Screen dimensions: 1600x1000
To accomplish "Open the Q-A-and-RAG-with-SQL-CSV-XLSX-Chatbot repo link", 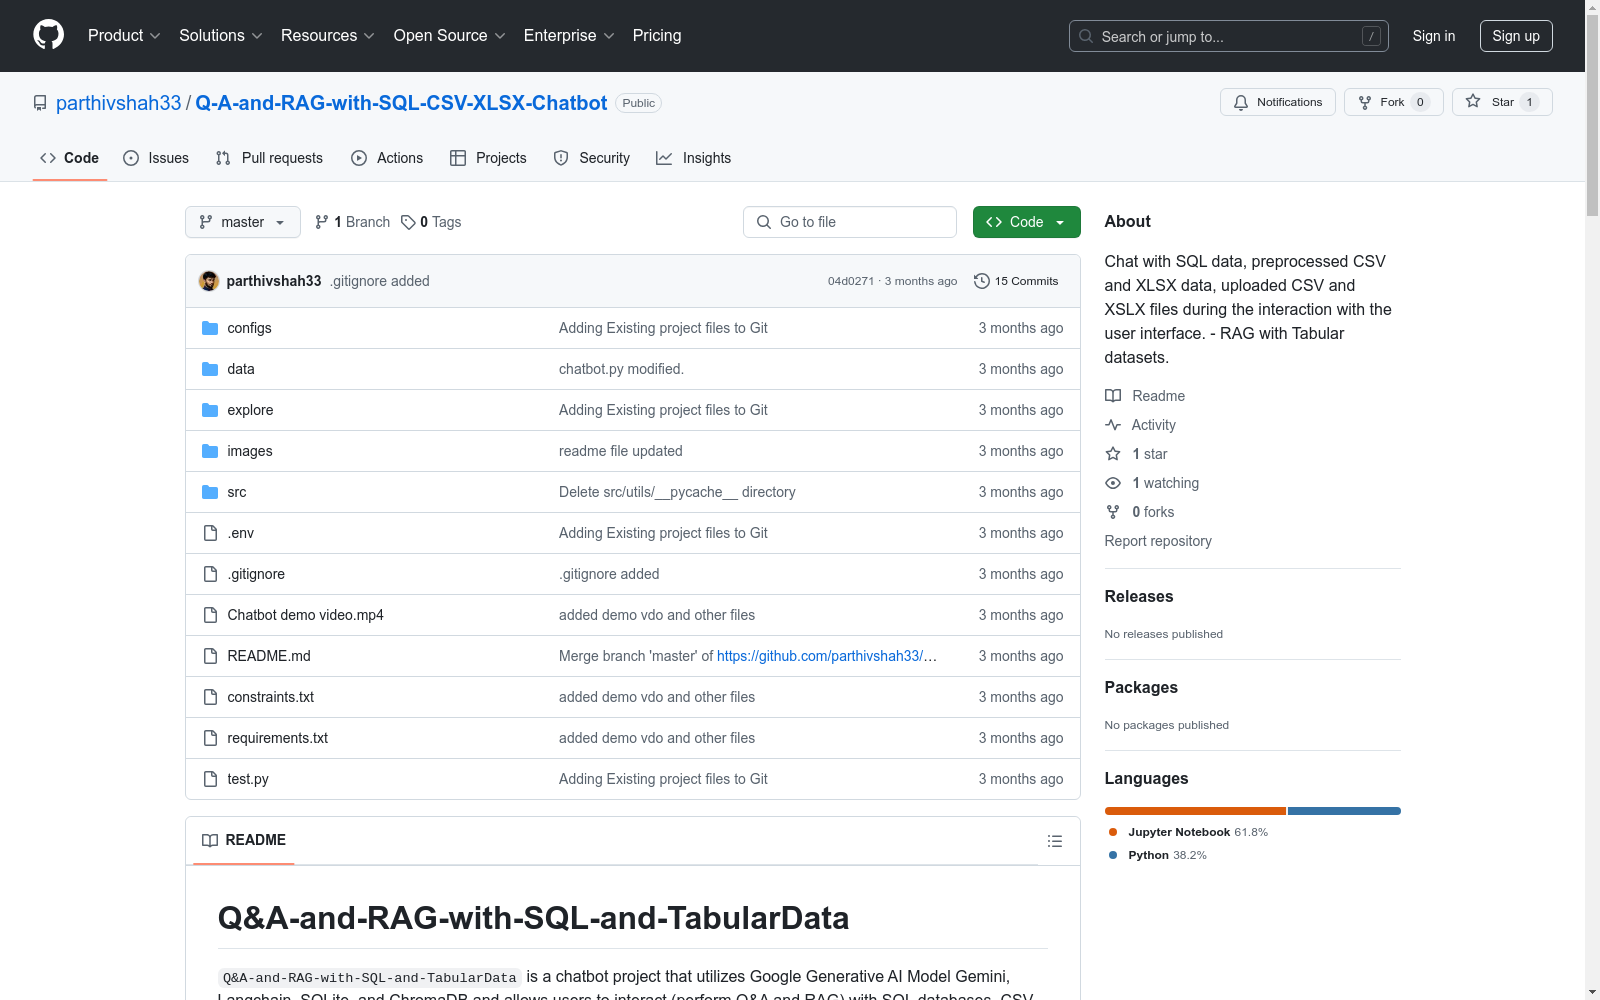I will [401, 103].
